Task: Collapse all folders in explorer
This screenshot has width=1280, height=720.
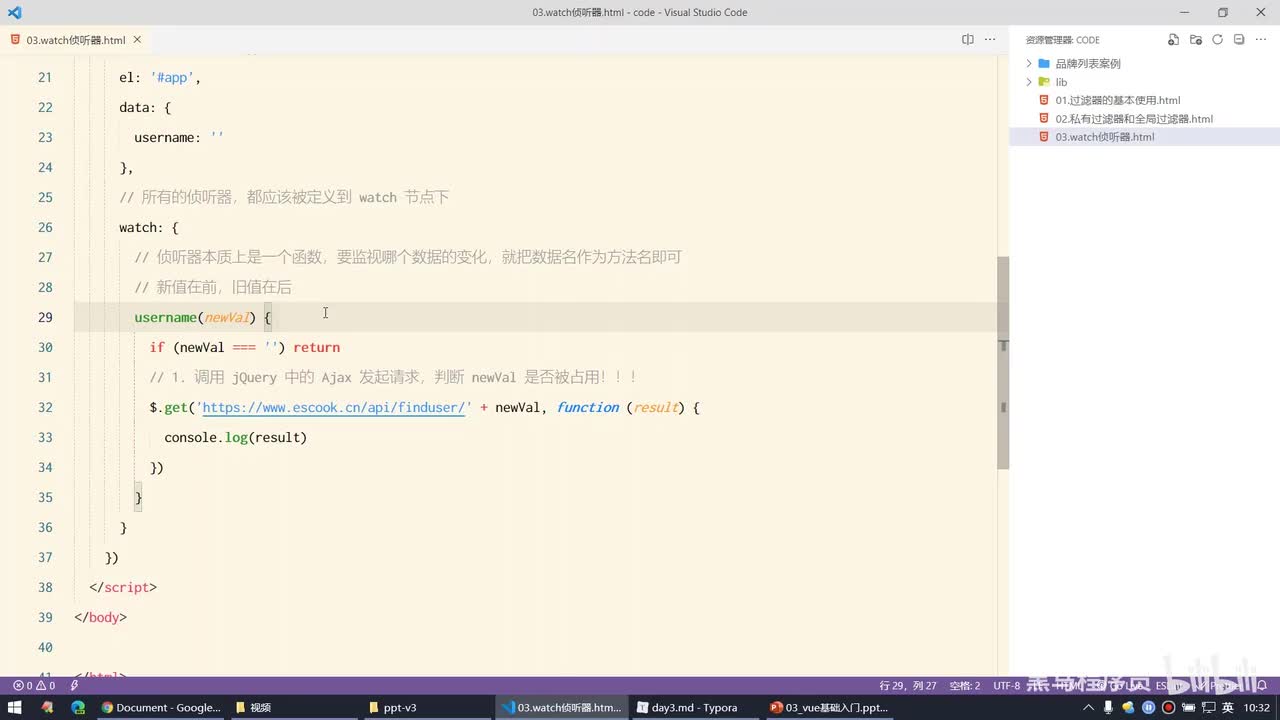Action: coord(1239,40)
